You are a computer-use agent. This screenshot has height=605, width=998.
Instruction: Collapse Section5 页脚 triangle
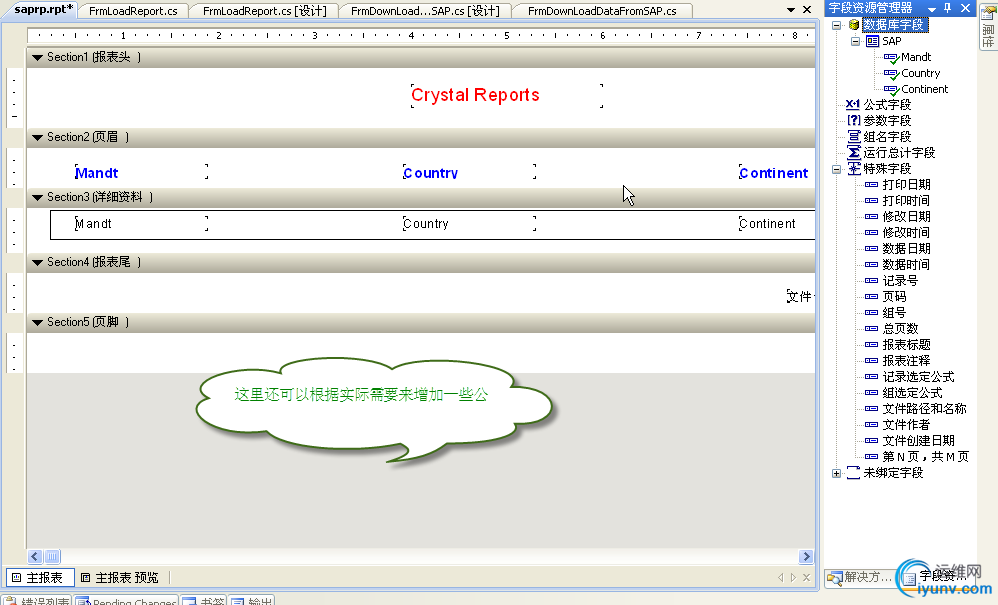38,323
